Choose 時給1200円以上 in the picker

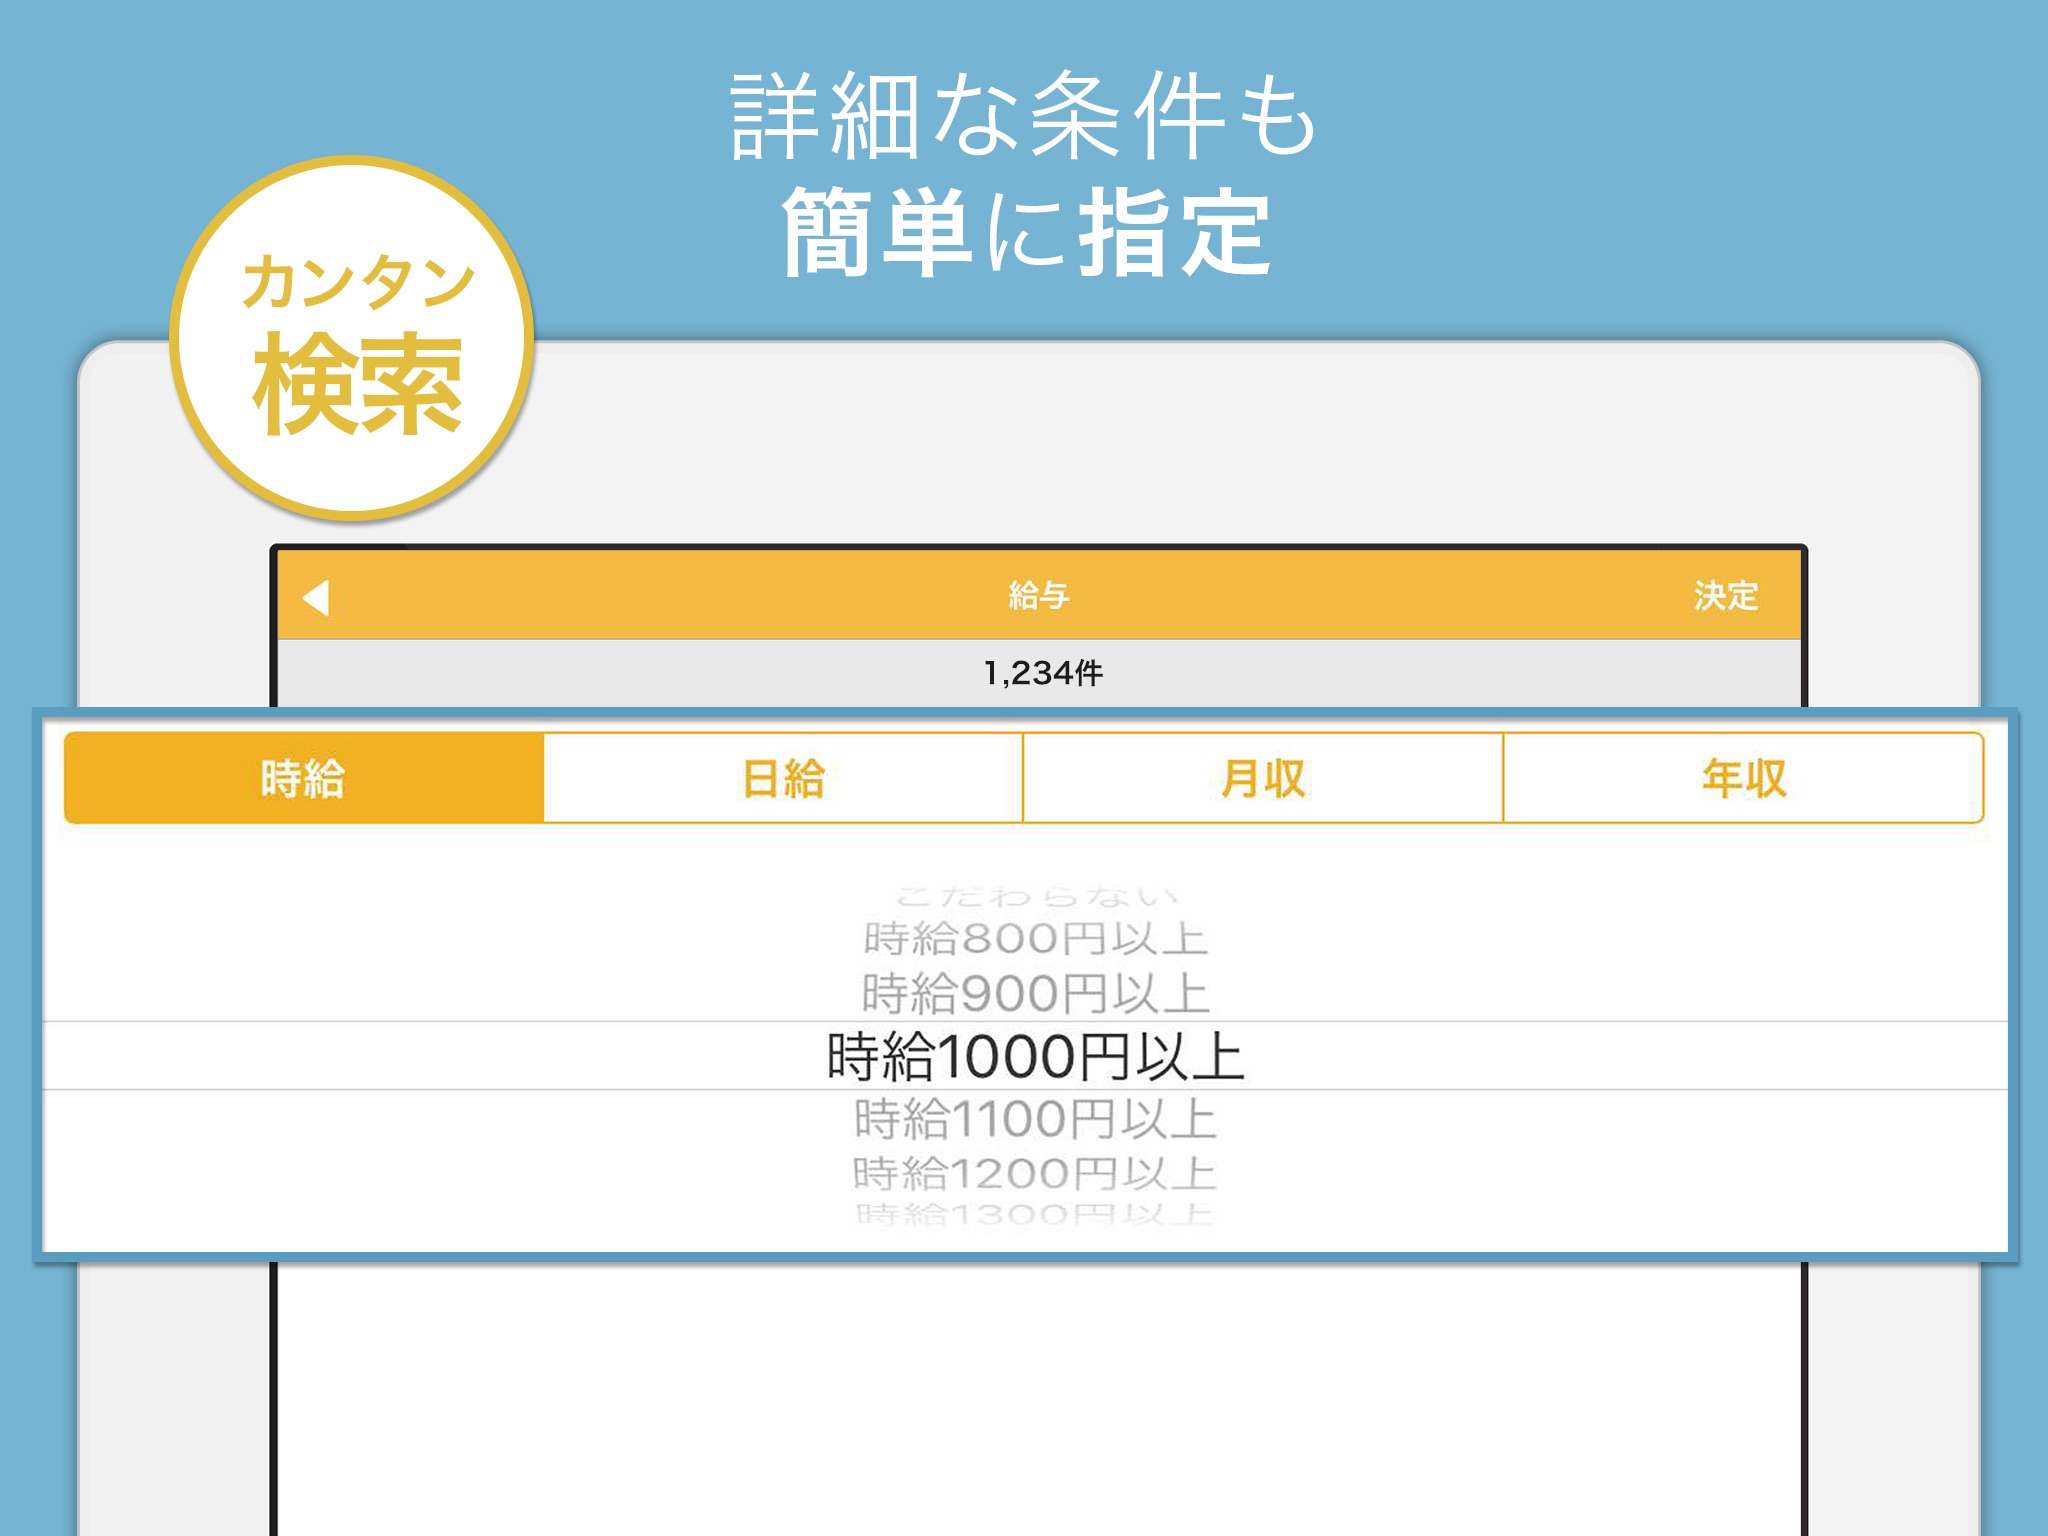pos(1035,1173)
